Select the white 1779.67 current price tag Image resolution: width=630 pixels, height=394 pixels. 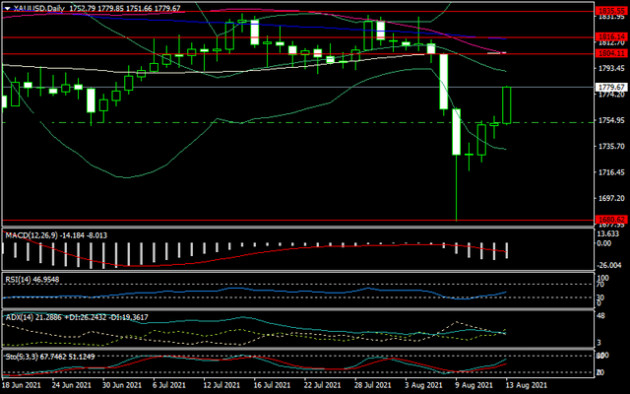tap(611, 87)
